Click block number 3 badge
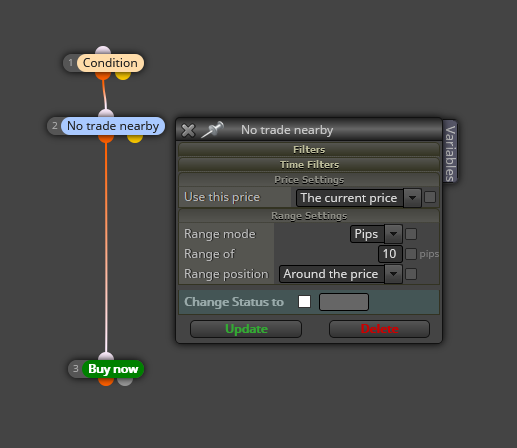517x448 pixels. pyautogui.click(x=76, y=369)
